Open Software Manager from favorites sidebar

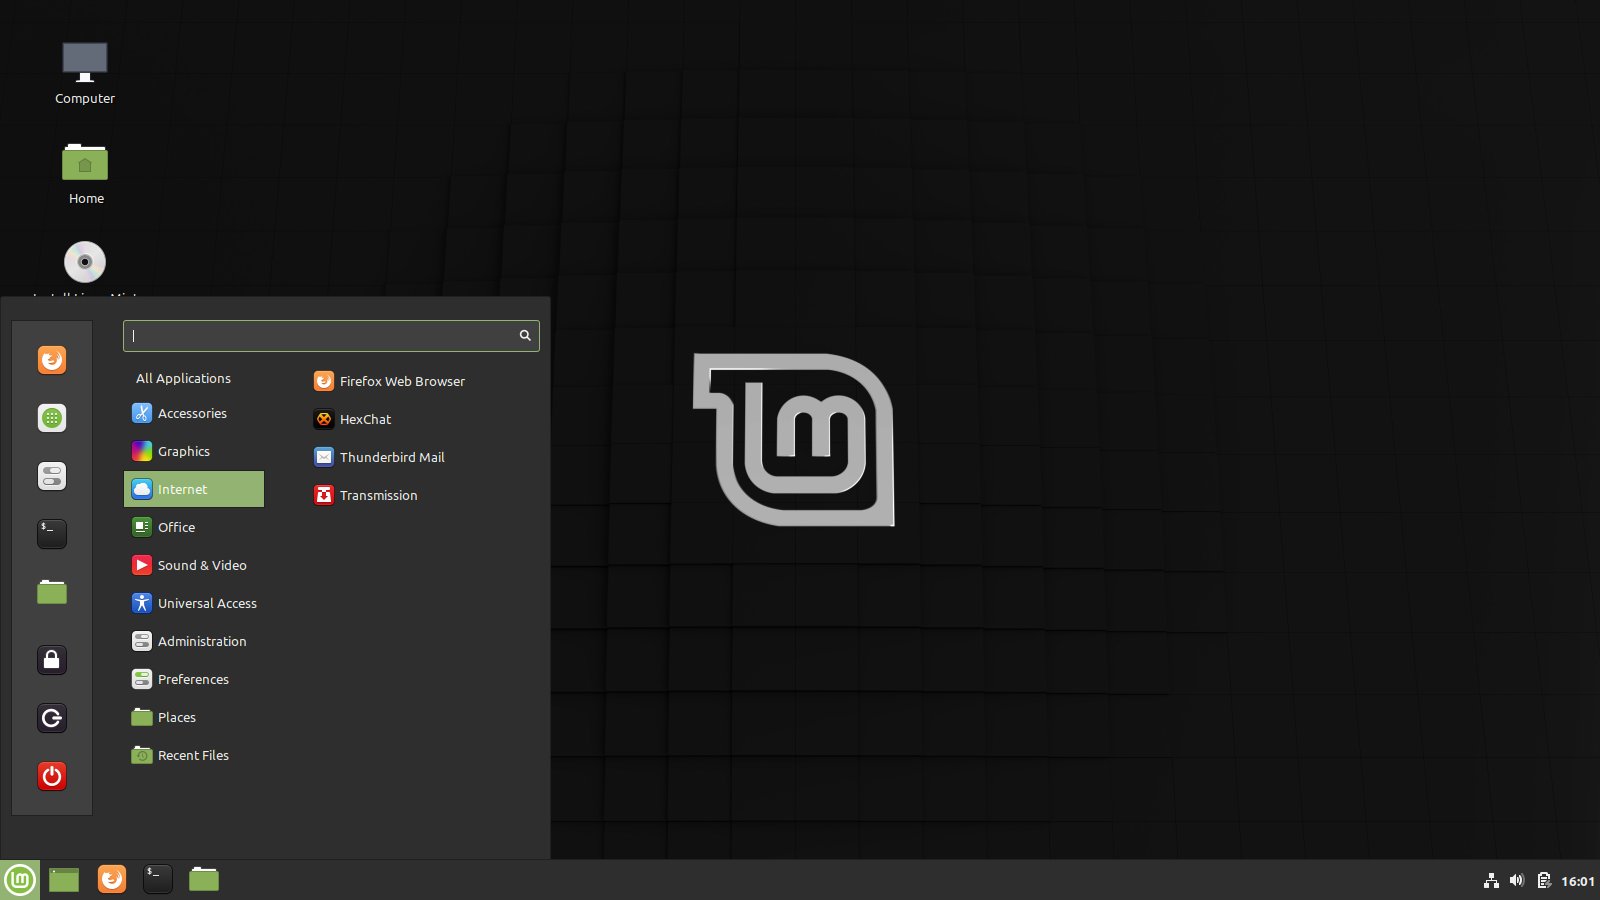click(52, 418)
